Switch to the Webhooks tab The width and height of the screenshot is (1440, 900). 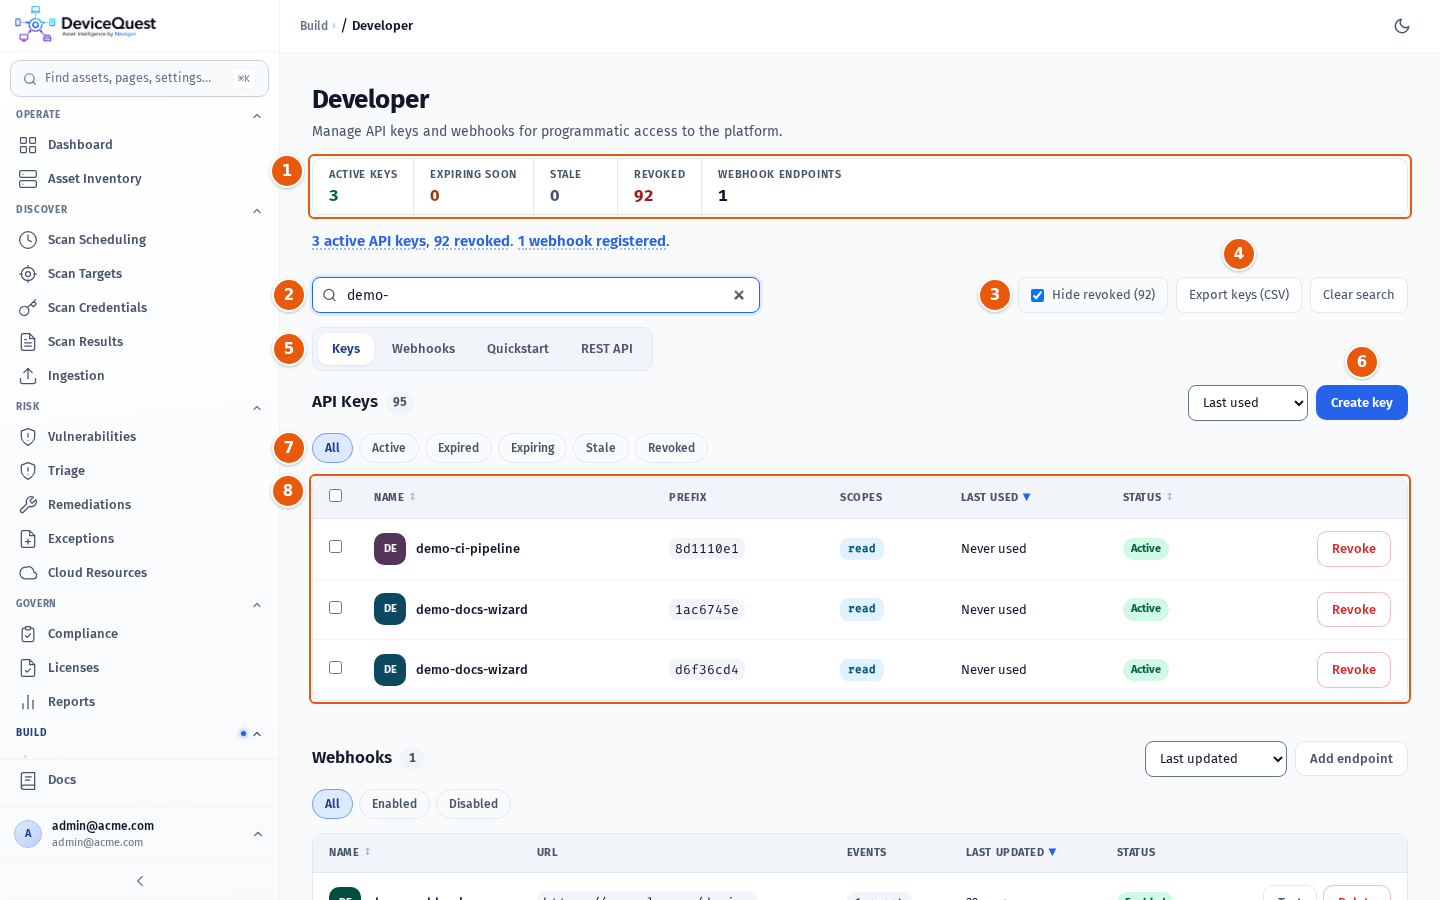point(423,349)
